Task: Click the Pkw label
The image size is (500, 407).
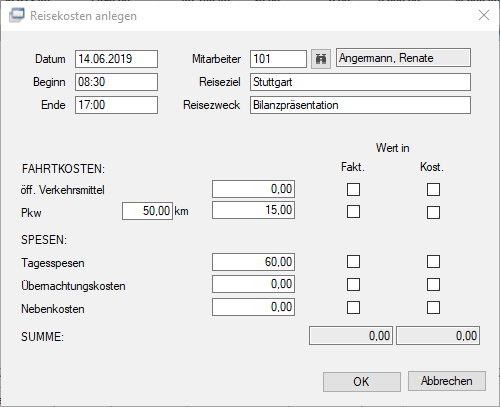Action: [31, 213]
